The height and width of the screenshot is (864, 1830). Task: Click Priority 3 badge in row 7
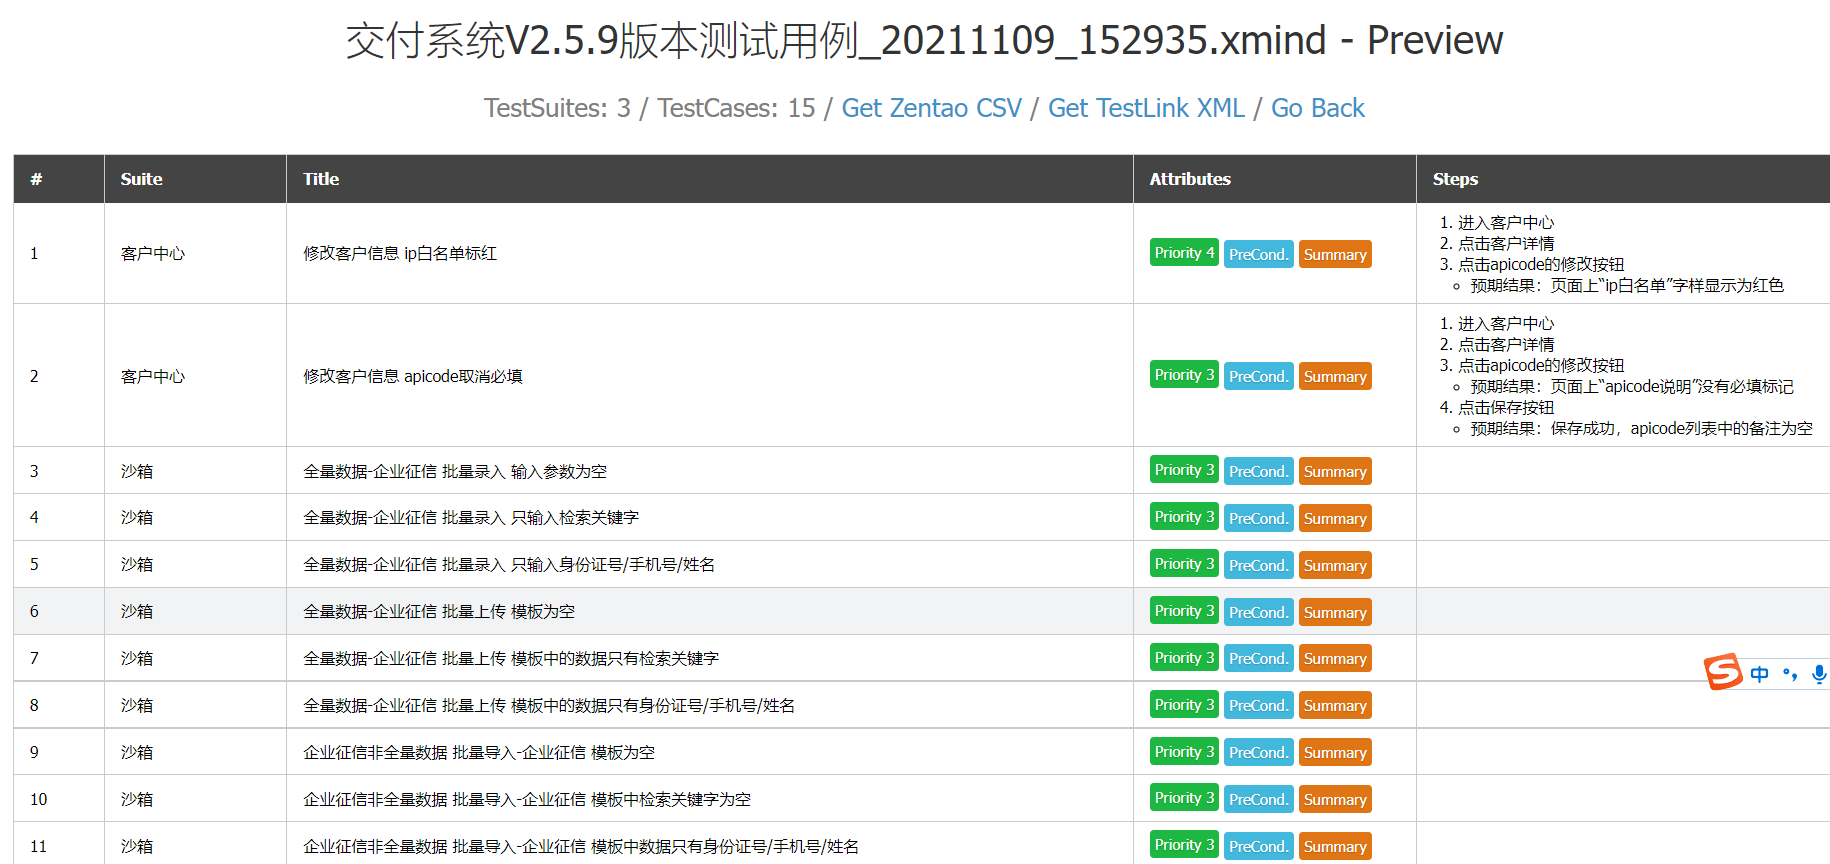[1184, 657]
